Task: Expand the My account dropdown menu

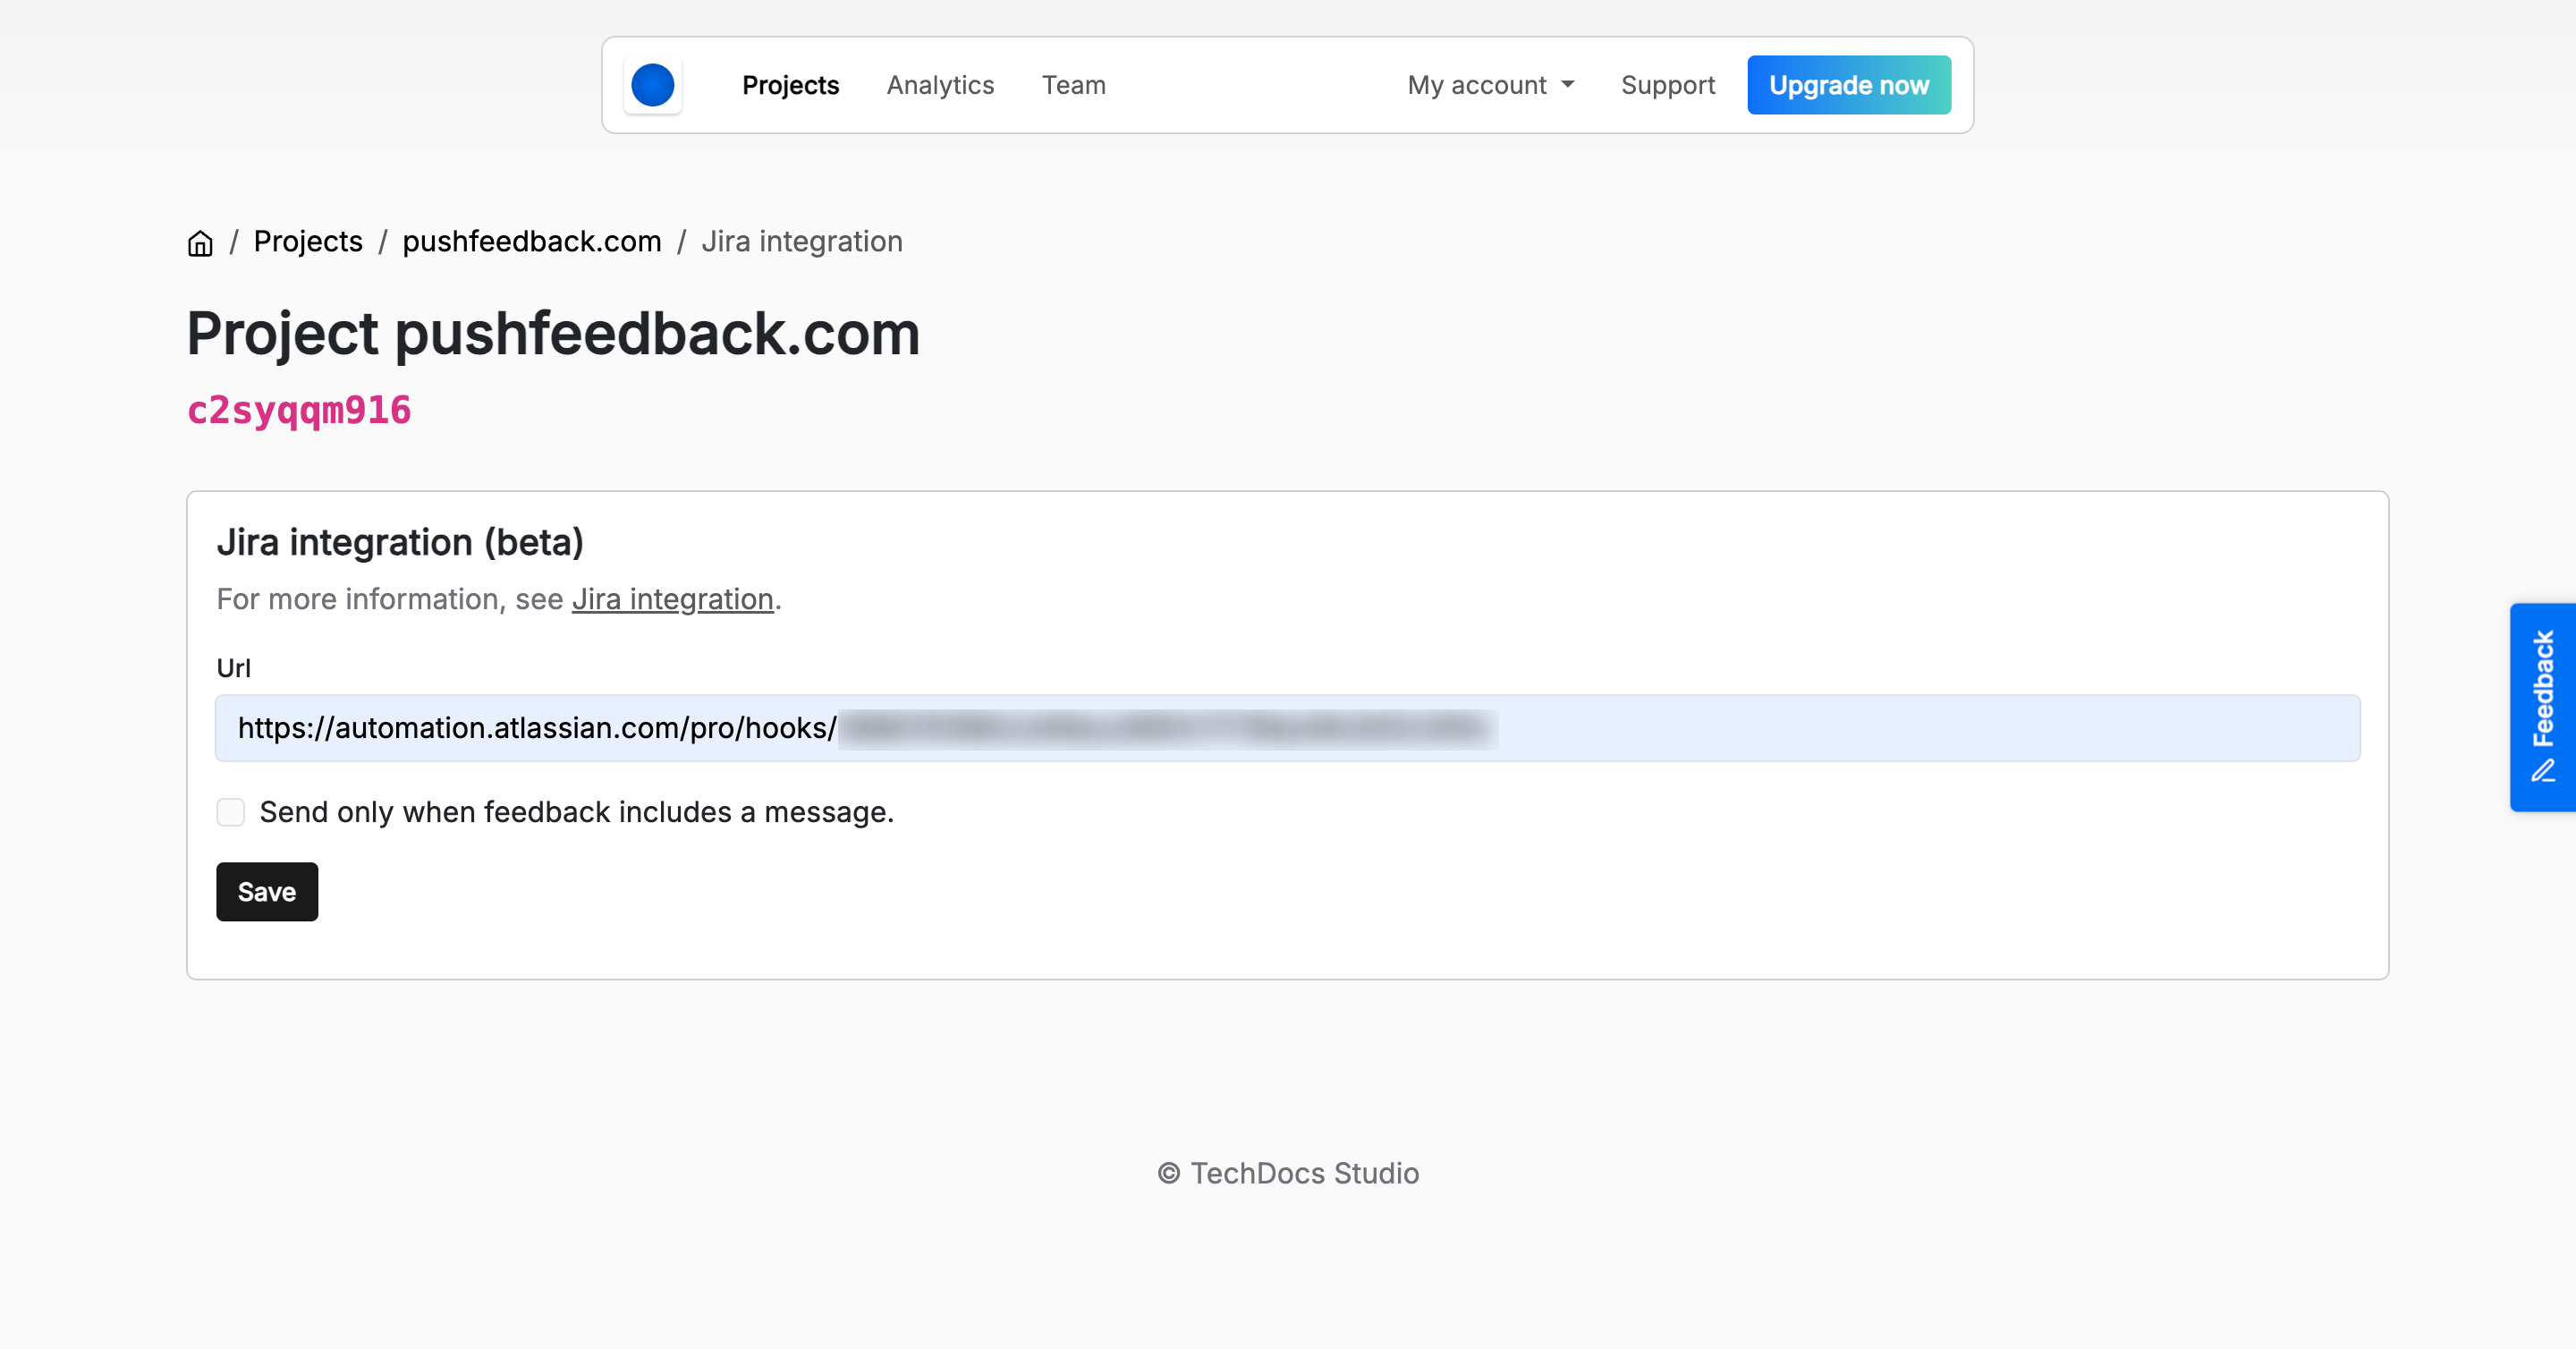Action: (x=1491, y=85)
